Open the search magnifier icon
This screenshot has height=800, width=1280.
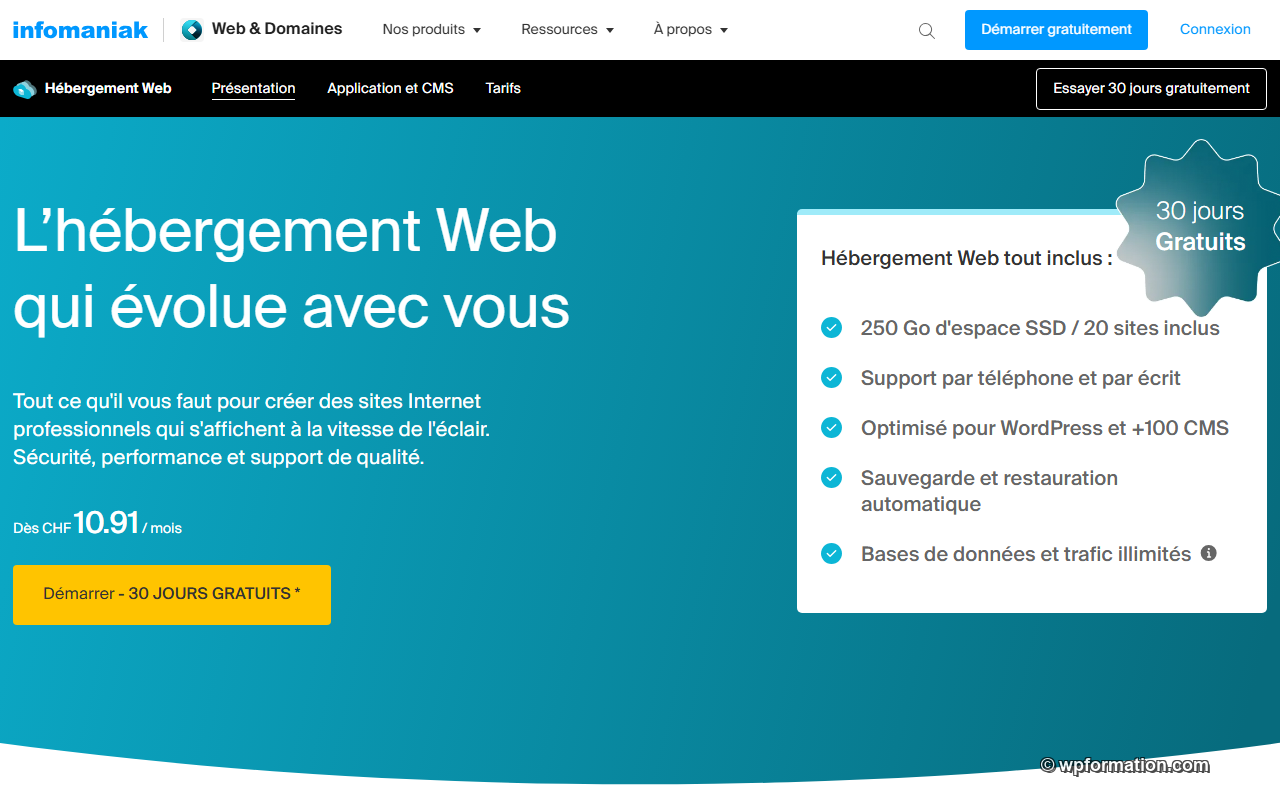coord(927,30)
